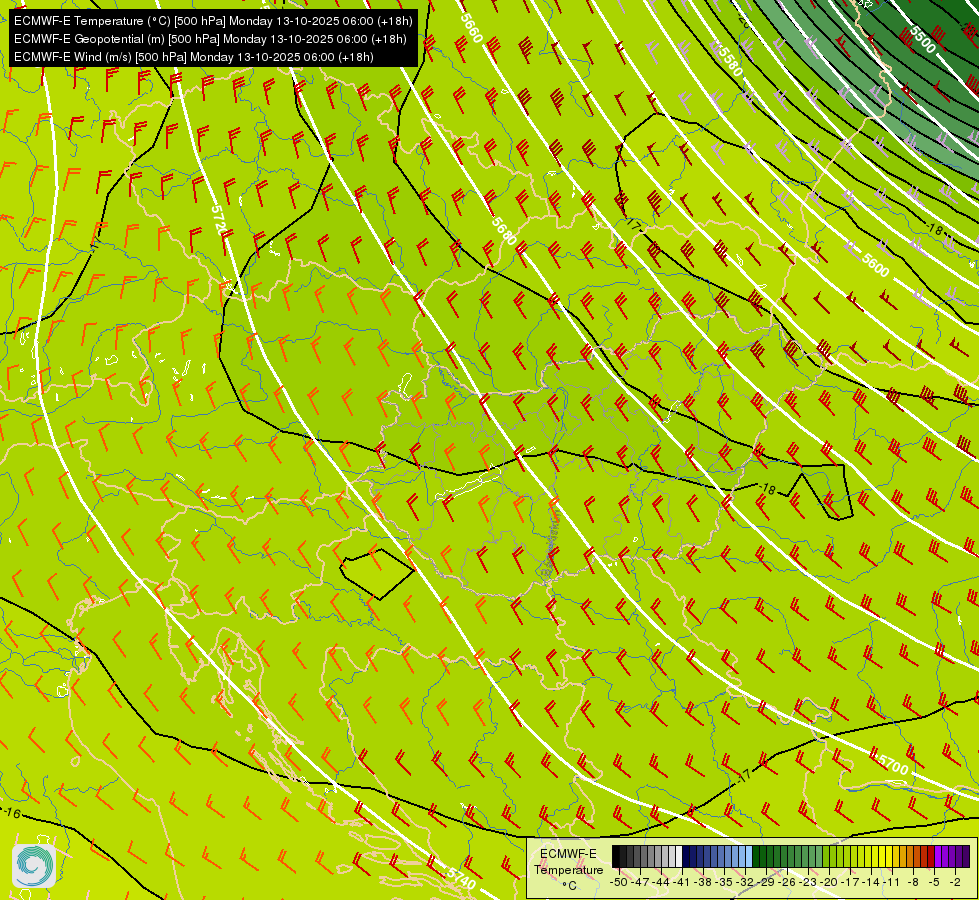Click the 5680 geopotential contour label

point(504,230)
